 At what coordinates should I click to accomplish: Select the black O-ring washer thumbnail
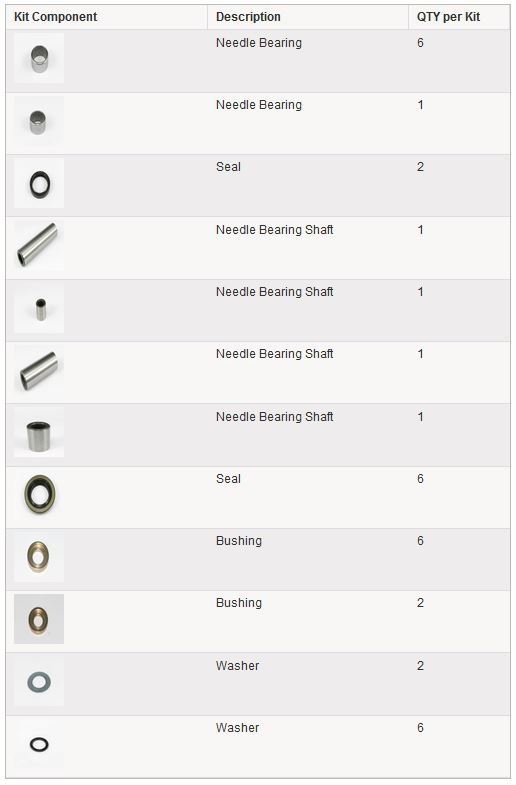39,744
